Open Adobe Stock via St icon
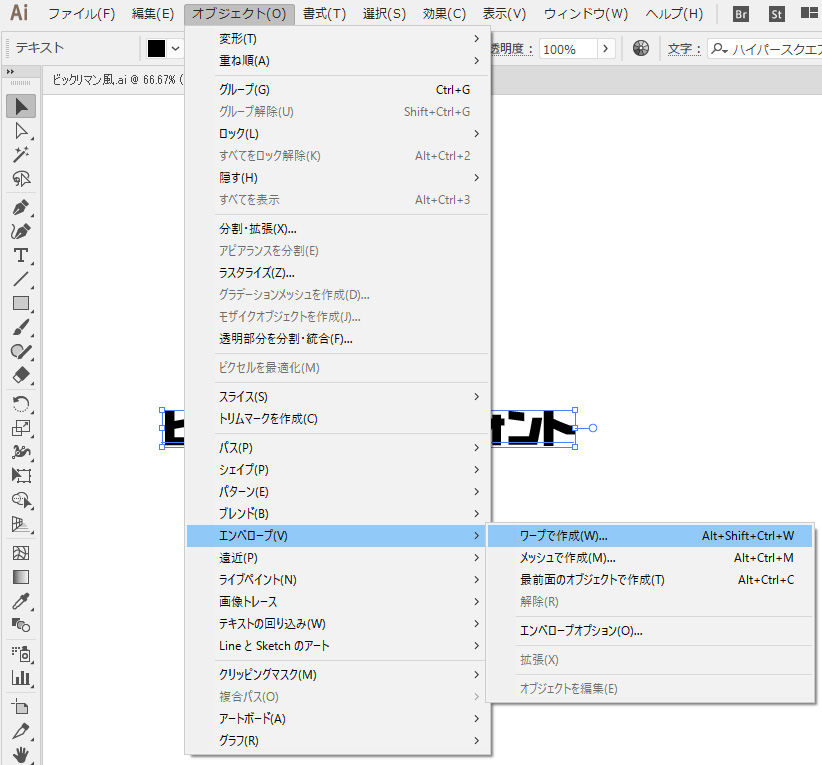 776,14
